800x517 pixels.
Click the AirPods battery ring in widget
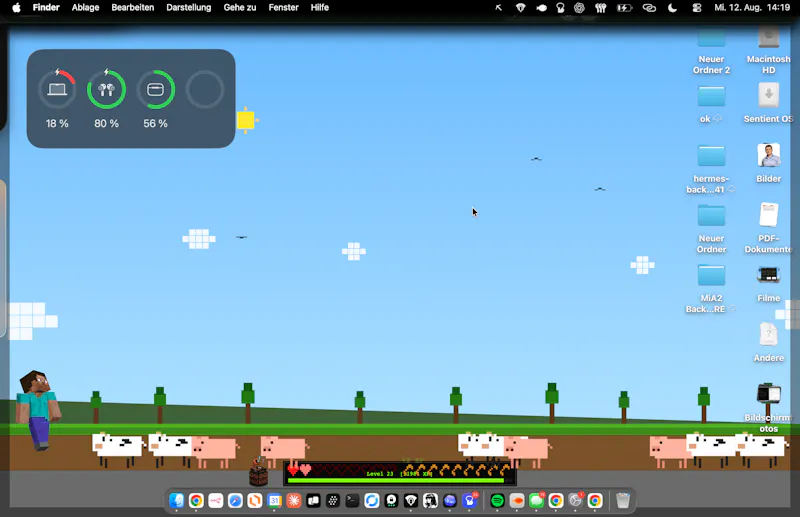click(106, 89)
